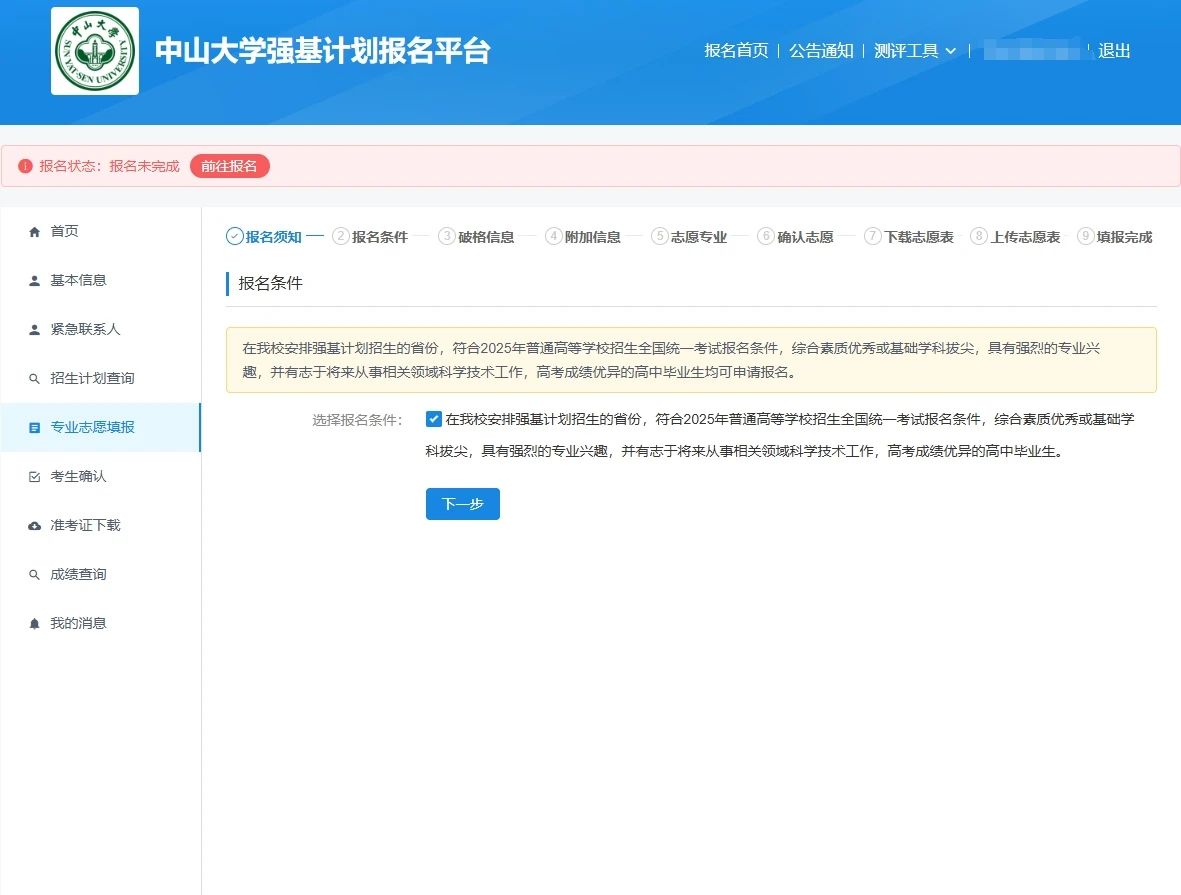Select 专业志愿填报 in sidebar
1181x895 pixels.
pyautogui.click(x=100, y=427)
